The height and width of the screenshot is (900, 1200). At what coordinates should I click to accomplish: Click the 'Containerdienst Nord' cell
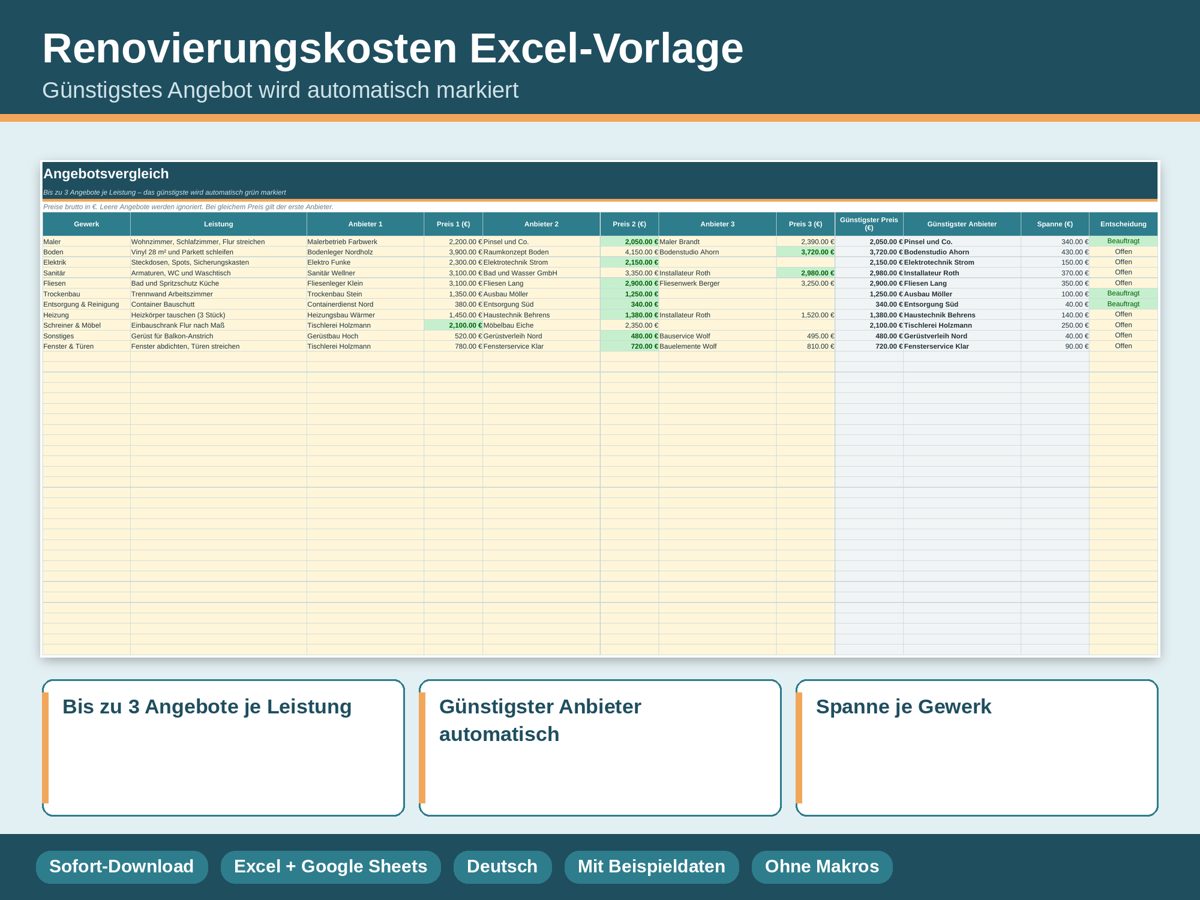click(365, 305)
